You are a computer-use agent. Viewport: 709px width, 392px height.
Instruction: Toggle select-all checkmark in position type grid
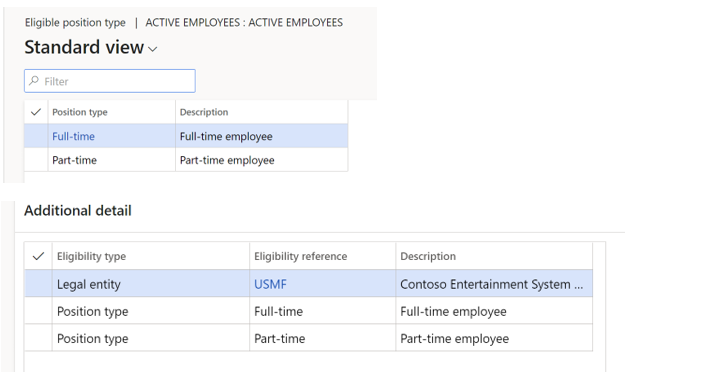coord(36,112)
